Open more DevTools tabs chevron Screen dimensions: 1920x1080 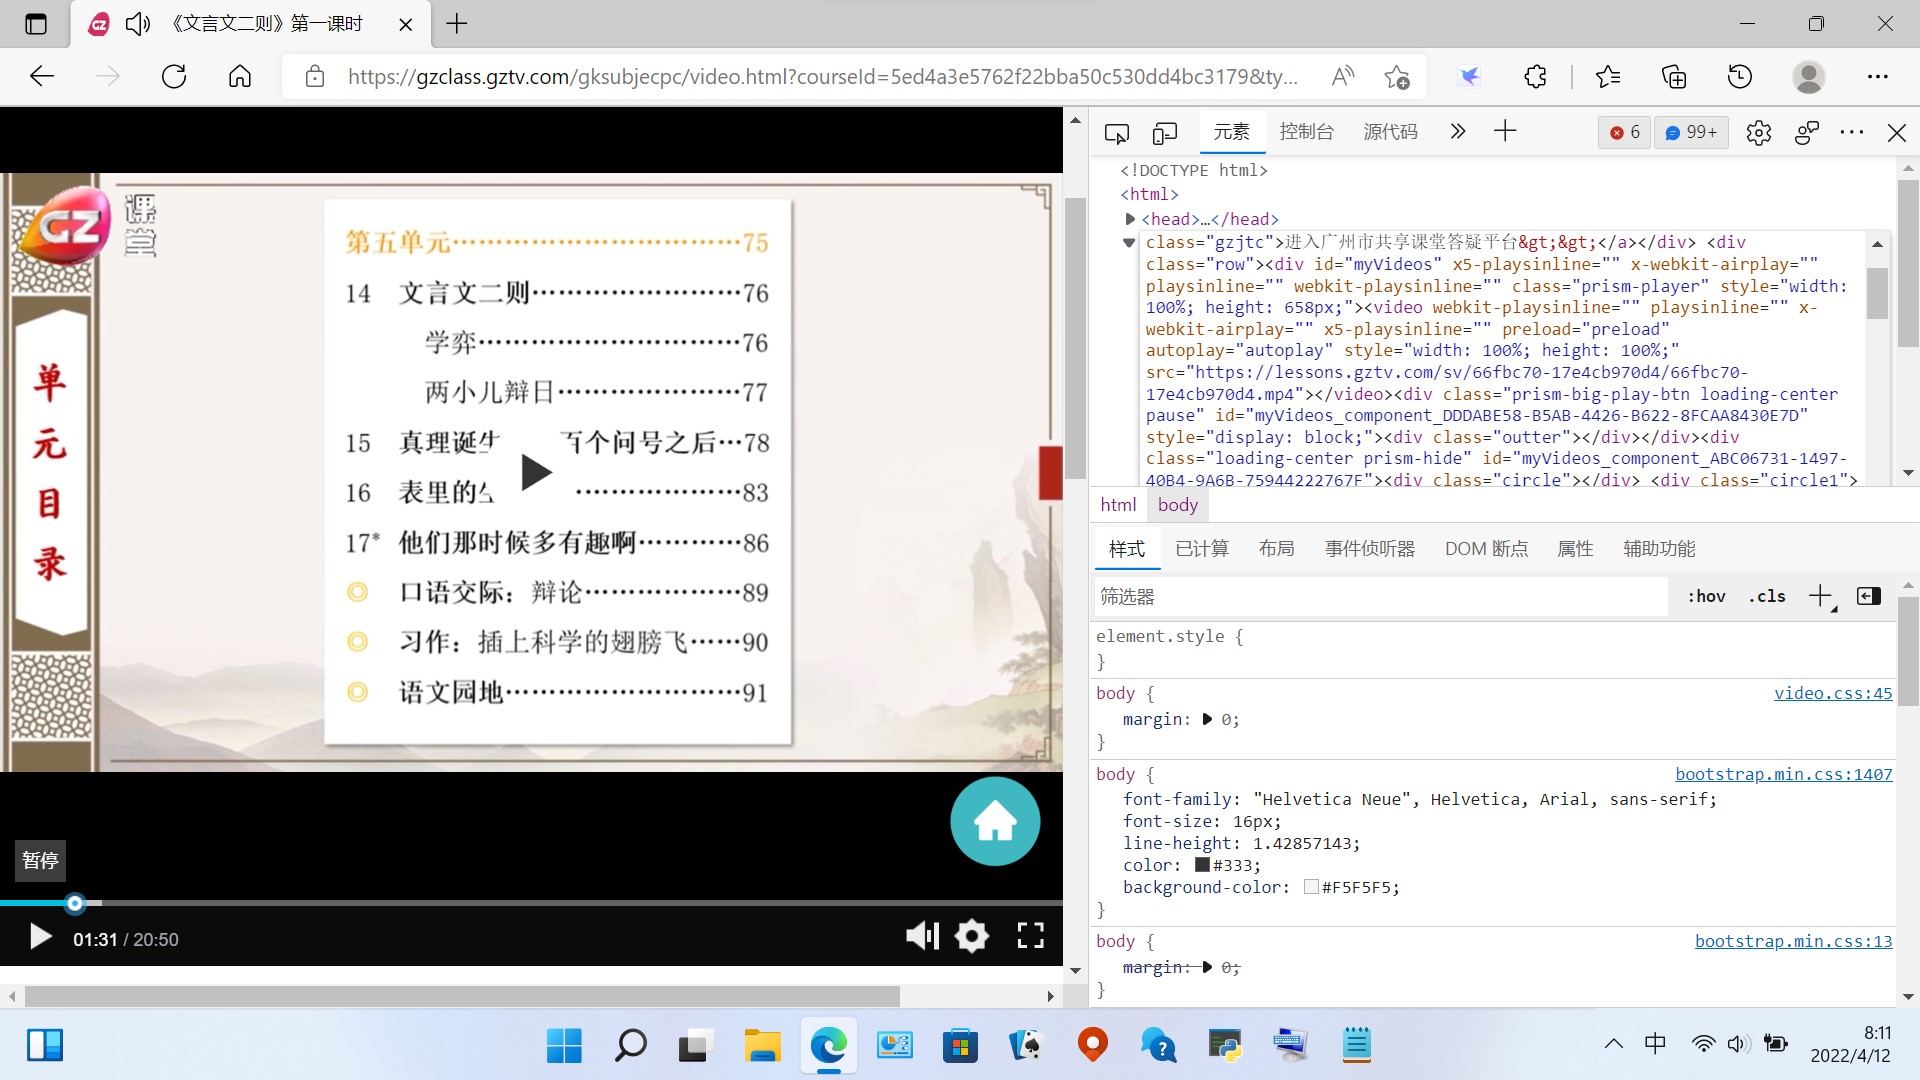(x=1457, y=131)
